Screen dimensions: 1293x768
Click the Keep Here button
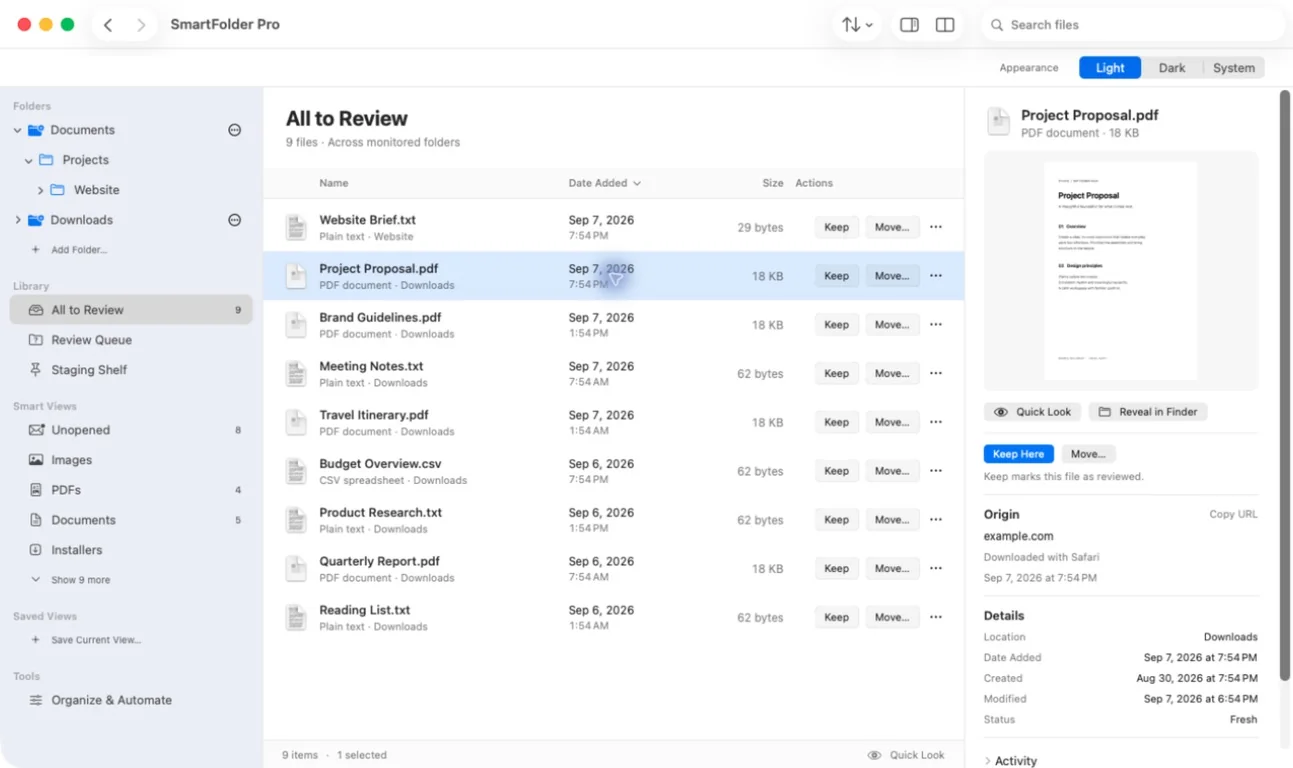1018,454
